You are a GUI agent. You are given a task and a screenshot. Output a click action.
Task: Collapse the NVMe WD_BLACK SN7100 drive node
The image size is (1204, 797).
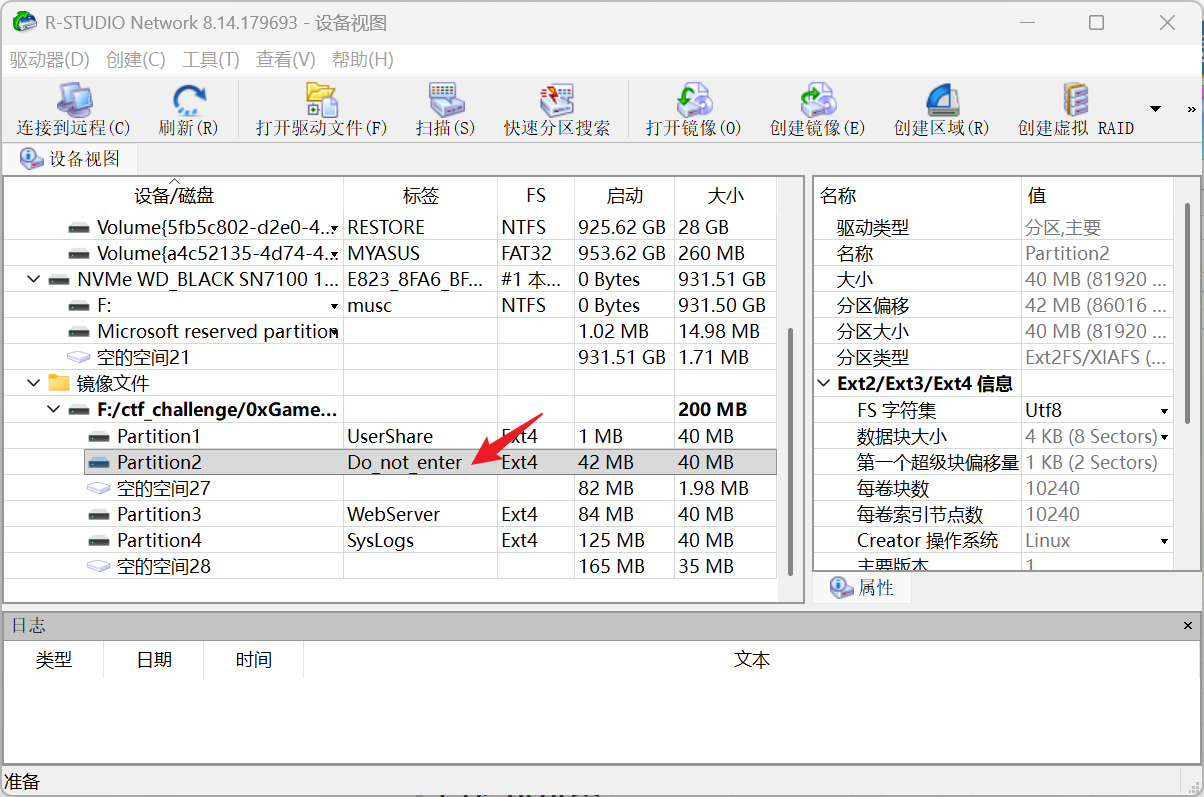35,280
